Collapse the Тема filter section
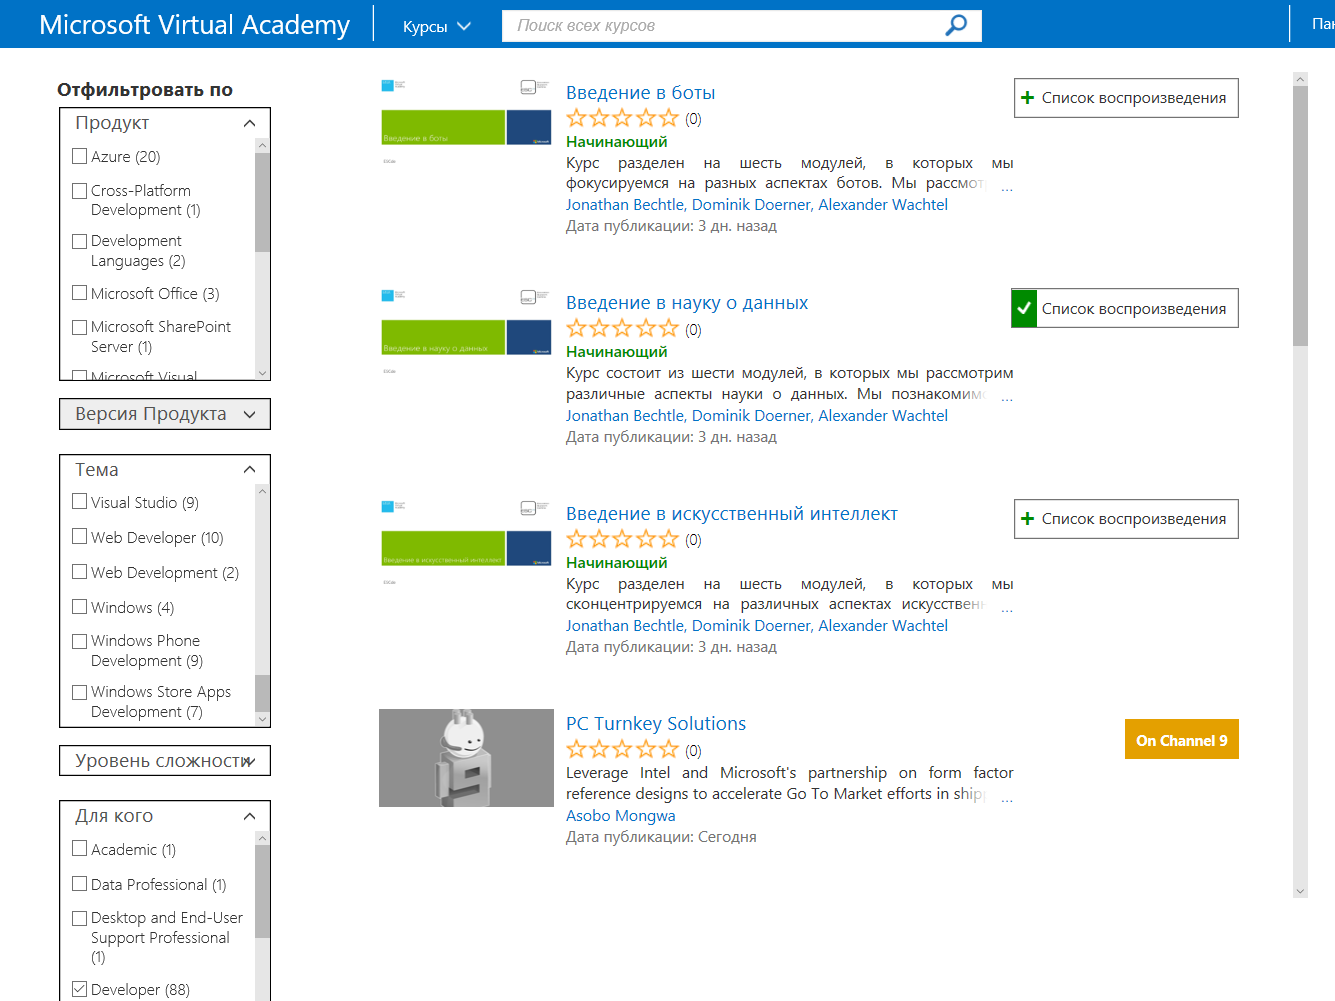 click(249, 469)
